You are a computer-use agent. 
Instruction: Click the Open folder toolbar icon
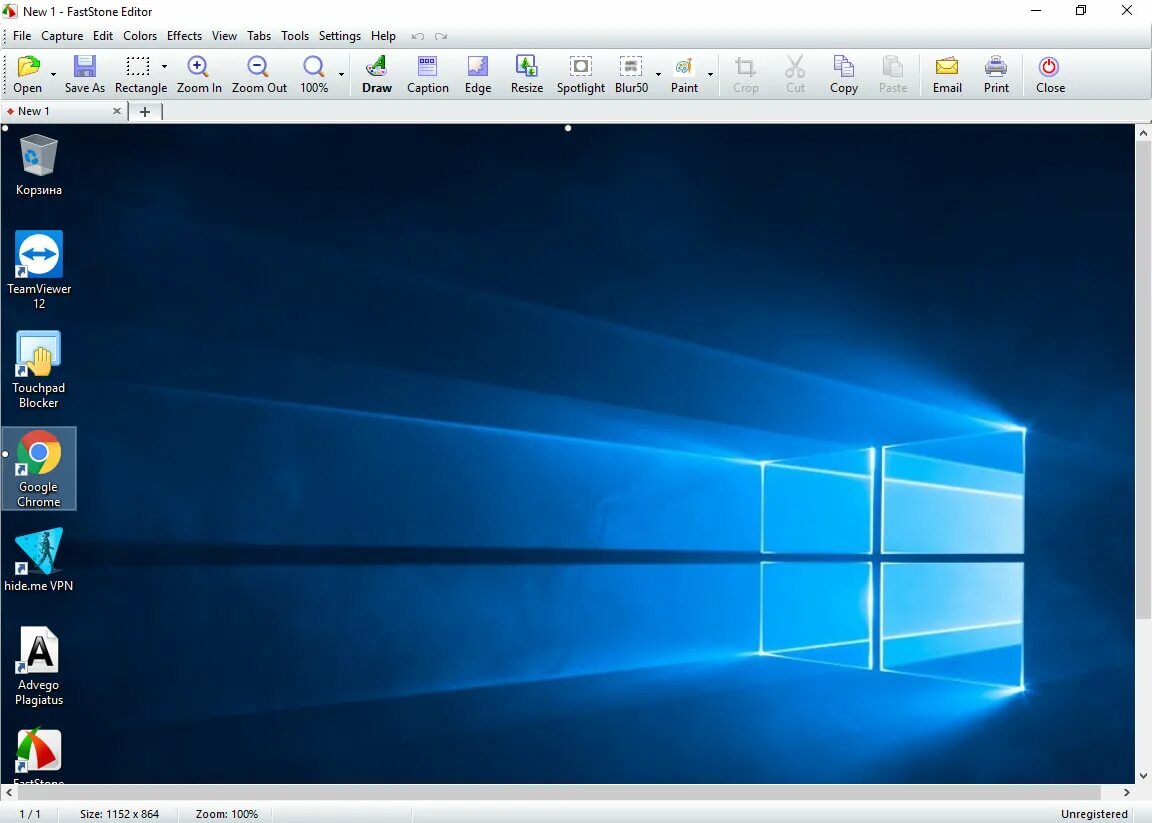tap(28, 74)
